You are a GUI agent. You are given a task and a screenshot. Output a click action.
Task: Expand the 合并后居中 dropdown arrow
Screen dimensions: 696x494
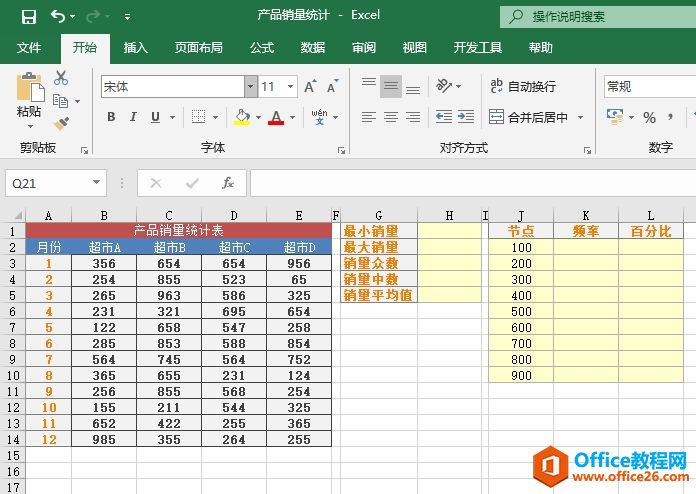[x=580, y=117]
